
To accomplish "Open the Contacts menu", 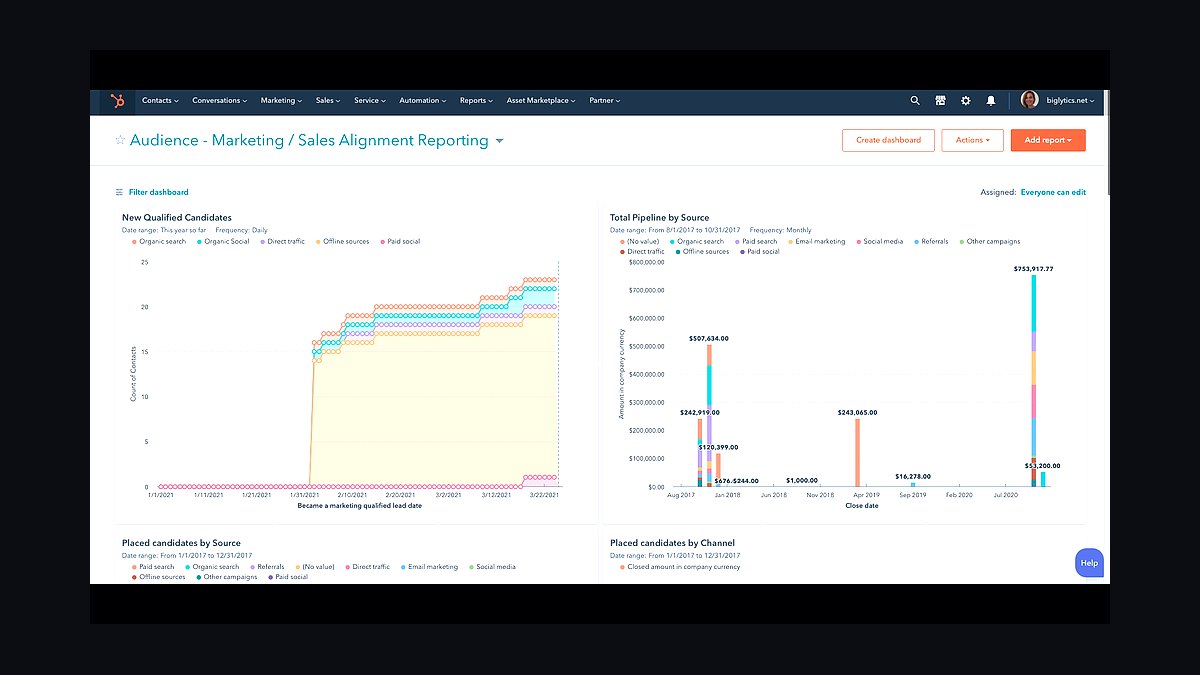I will click(x=160, y=101).
